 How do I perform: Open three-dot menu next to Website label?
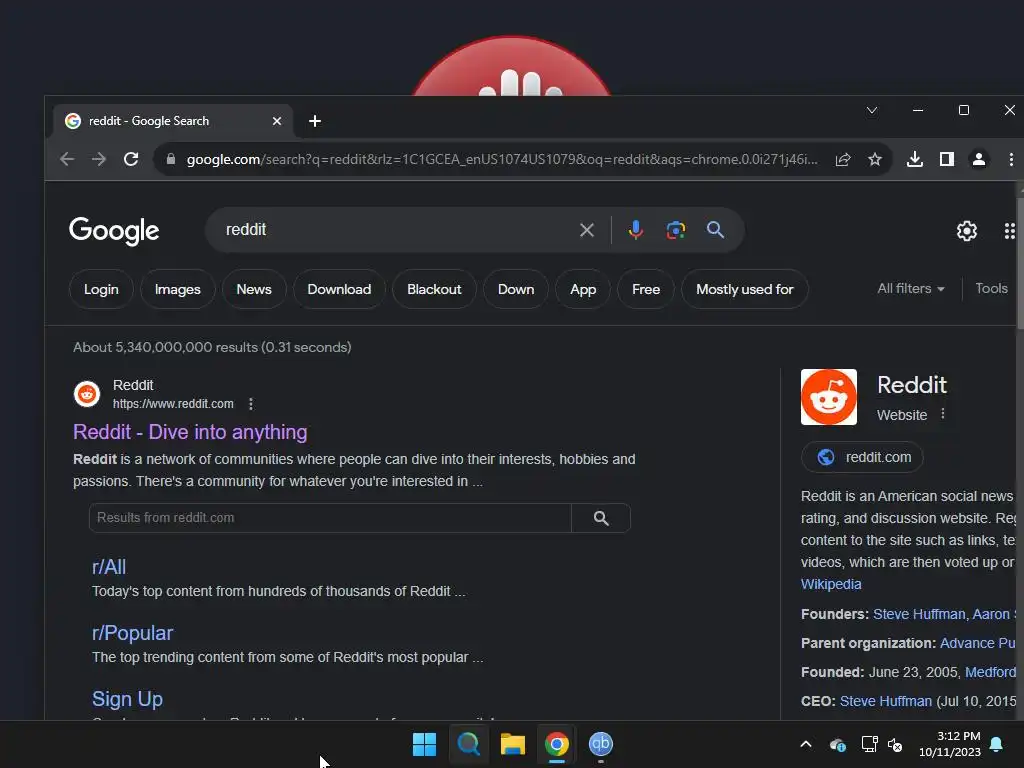pyautogui.click(x=942, y=414)
